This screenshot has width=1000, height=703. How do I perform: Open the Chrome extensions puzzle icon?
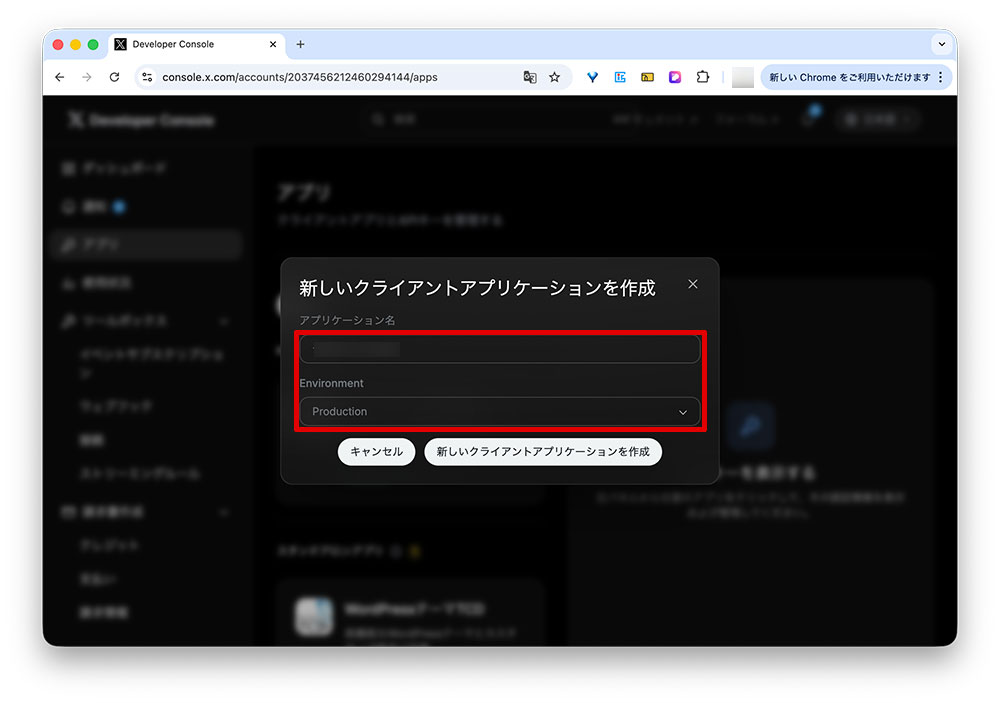pos(703,77)
